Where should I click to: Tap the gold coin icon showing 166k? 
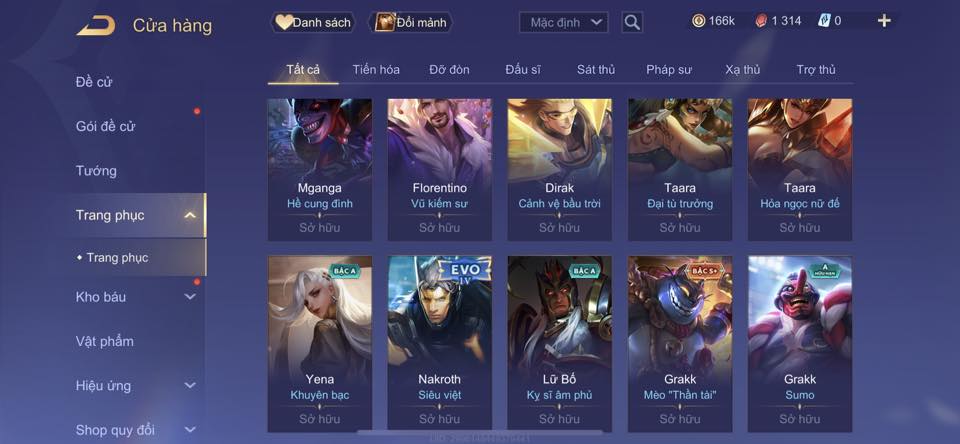[x=699, y=21]
